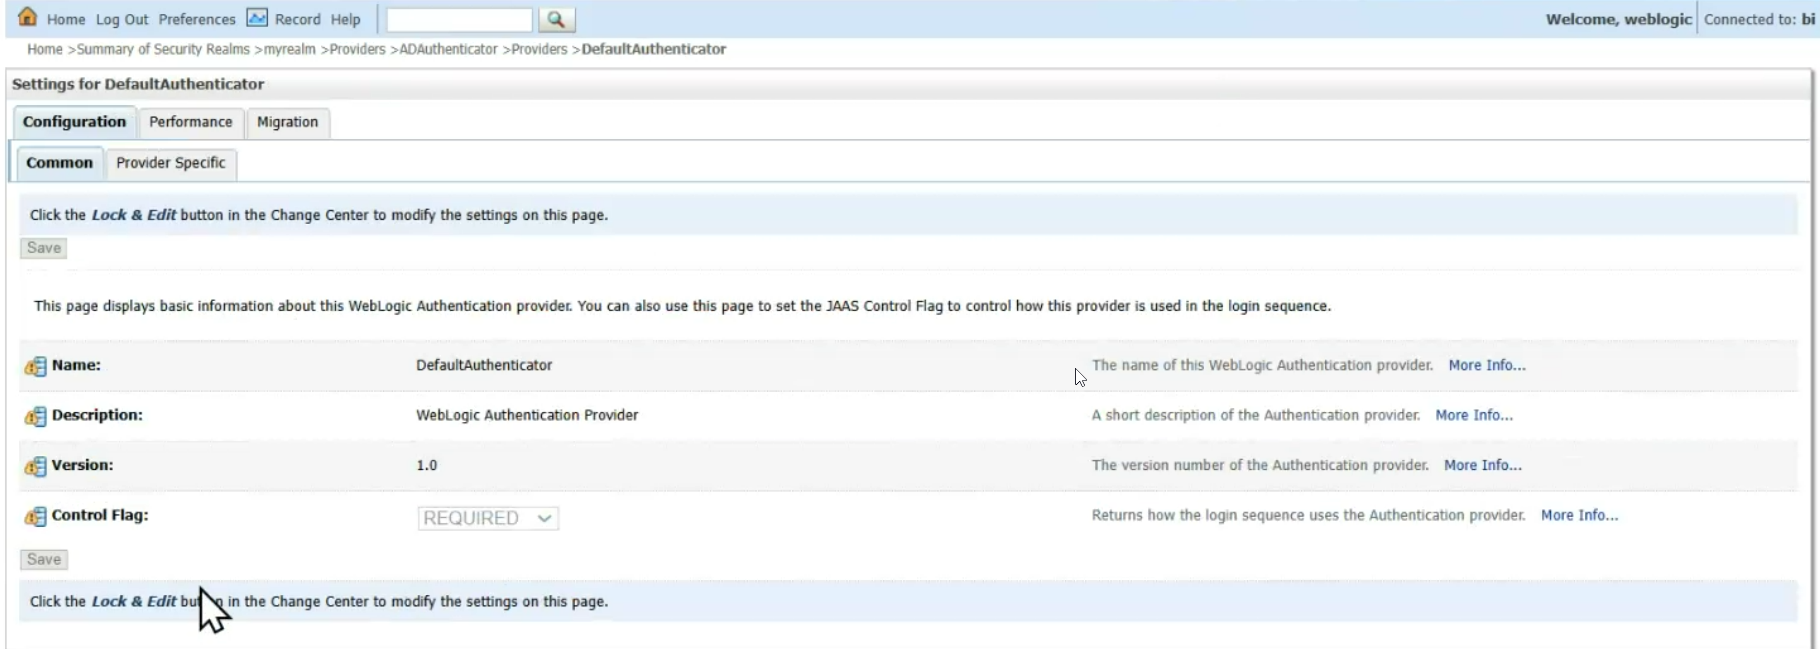Open the Help link
Viewport: 1820px width, 649px height.
(x=345, y=19)
